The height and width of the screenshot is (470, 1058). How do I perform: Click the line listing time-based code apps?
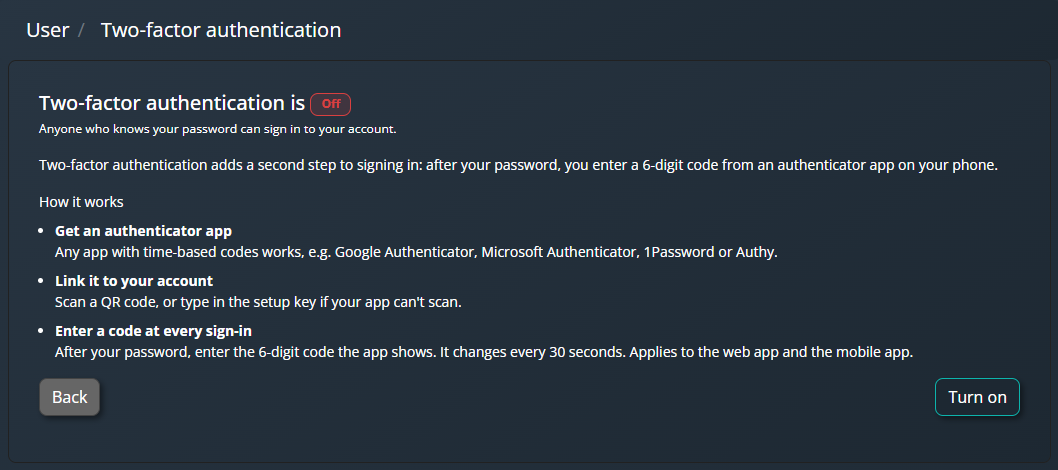(x=416, y=253)
